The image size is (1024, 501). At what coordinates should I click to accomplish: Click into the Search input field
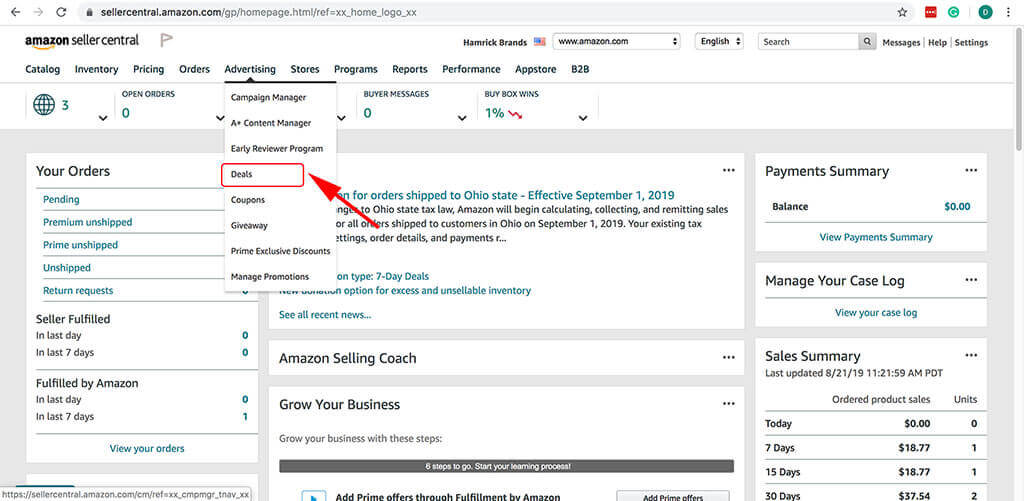click(x=808, y=42)
